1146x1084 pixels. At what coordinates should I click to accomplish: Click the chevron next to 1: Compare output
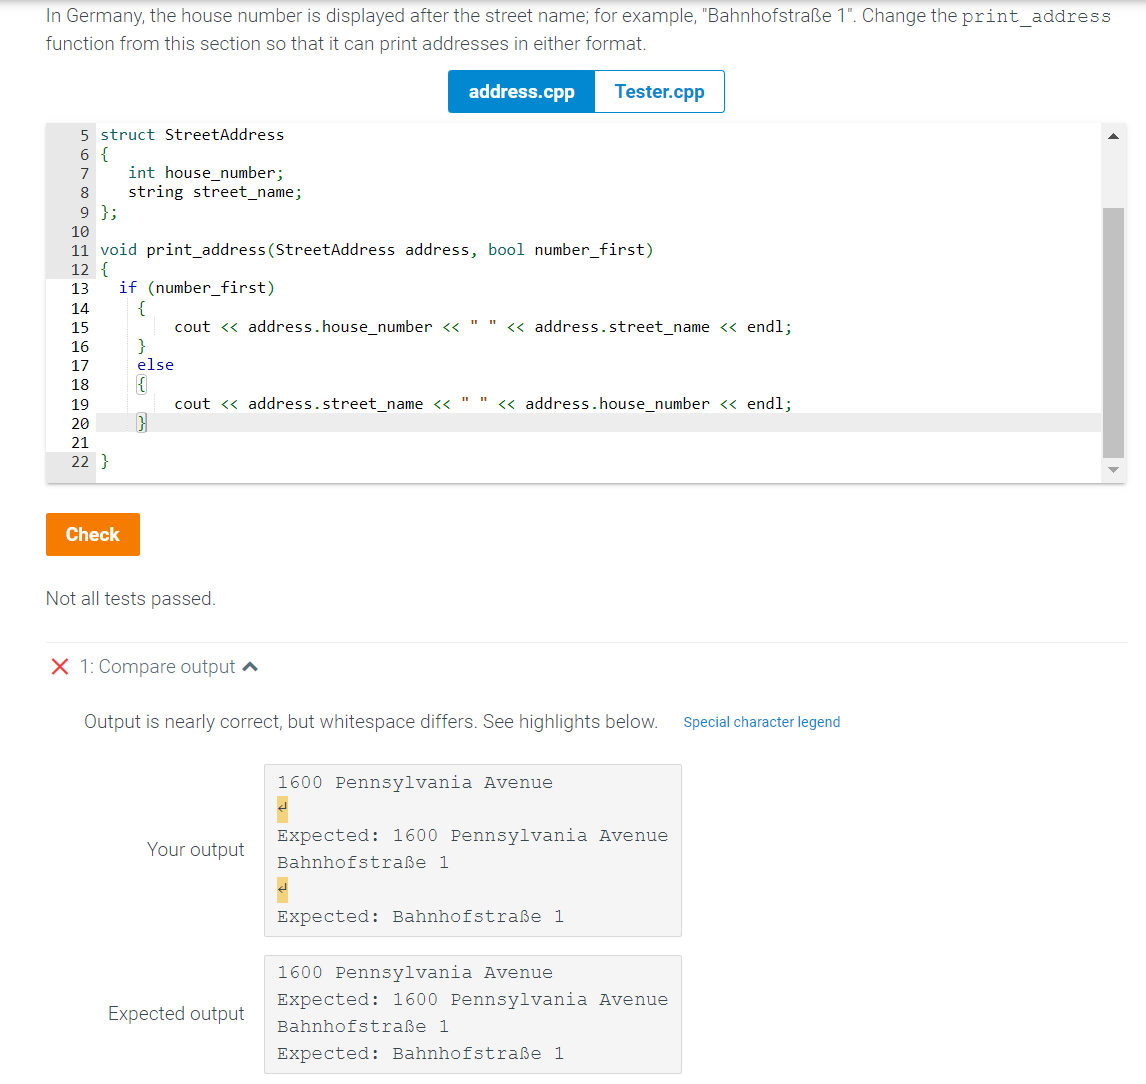pos(250,666)
